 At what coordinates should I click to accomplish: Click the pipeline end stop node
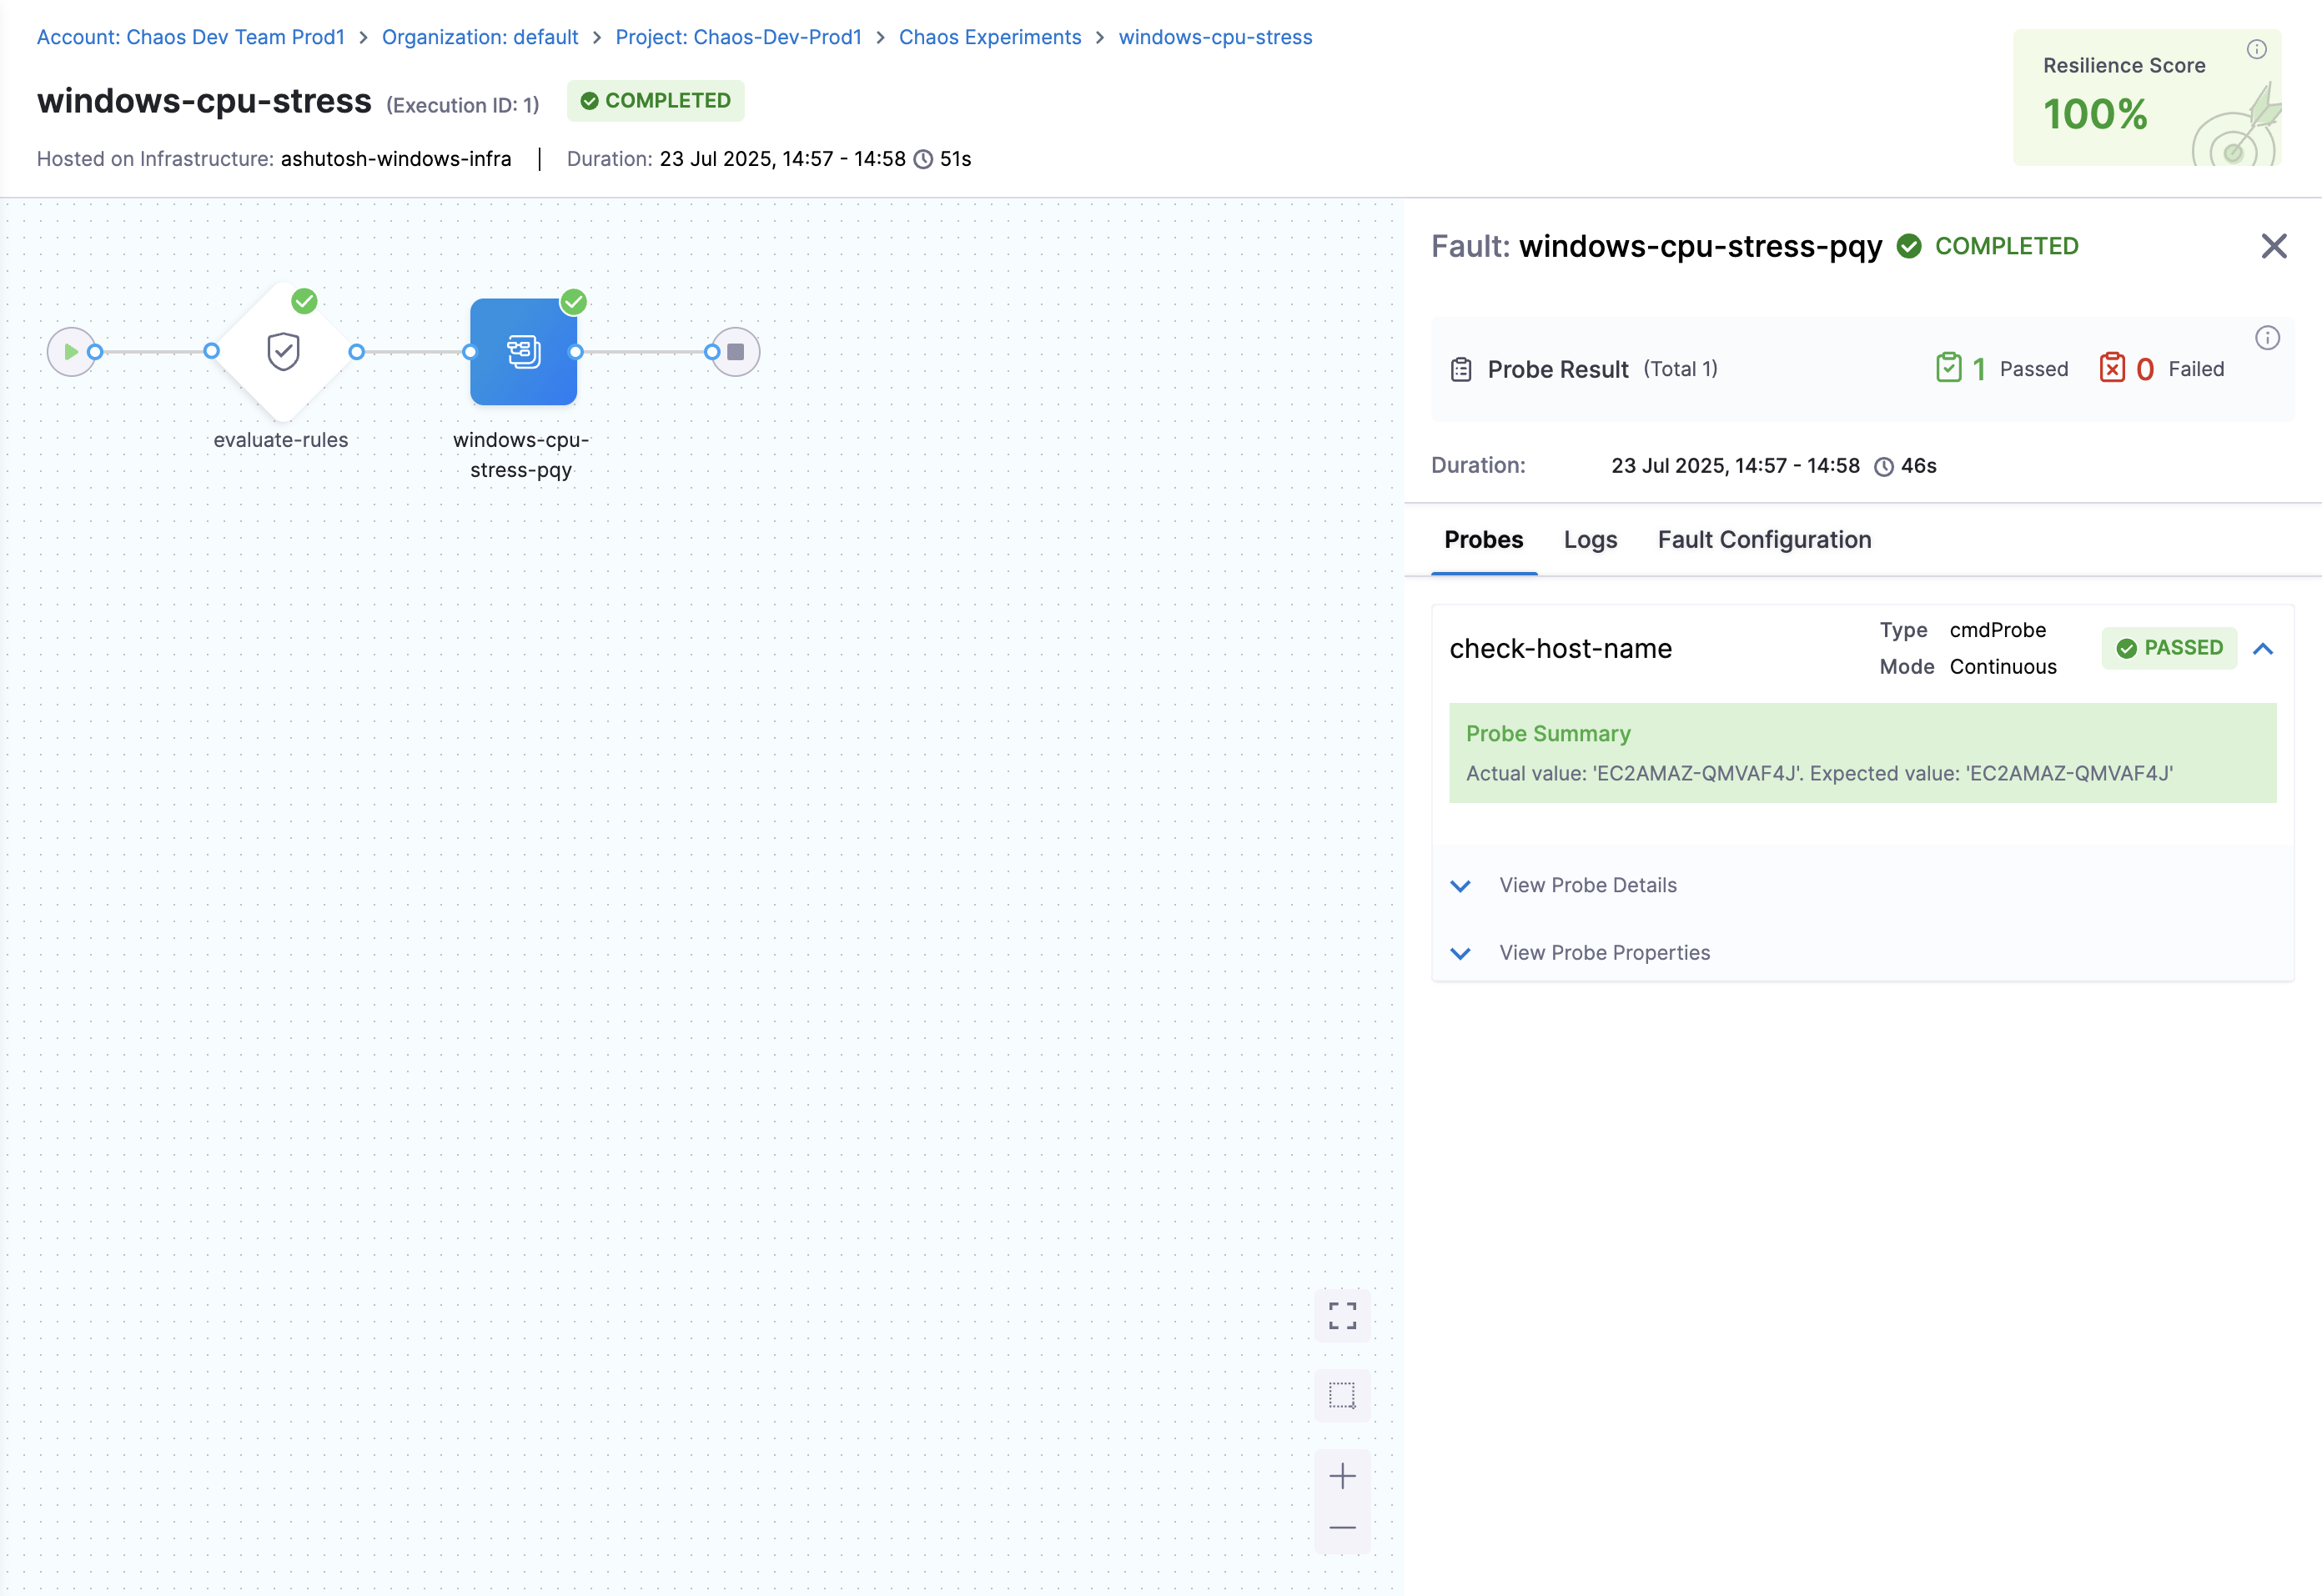(736, 351)
